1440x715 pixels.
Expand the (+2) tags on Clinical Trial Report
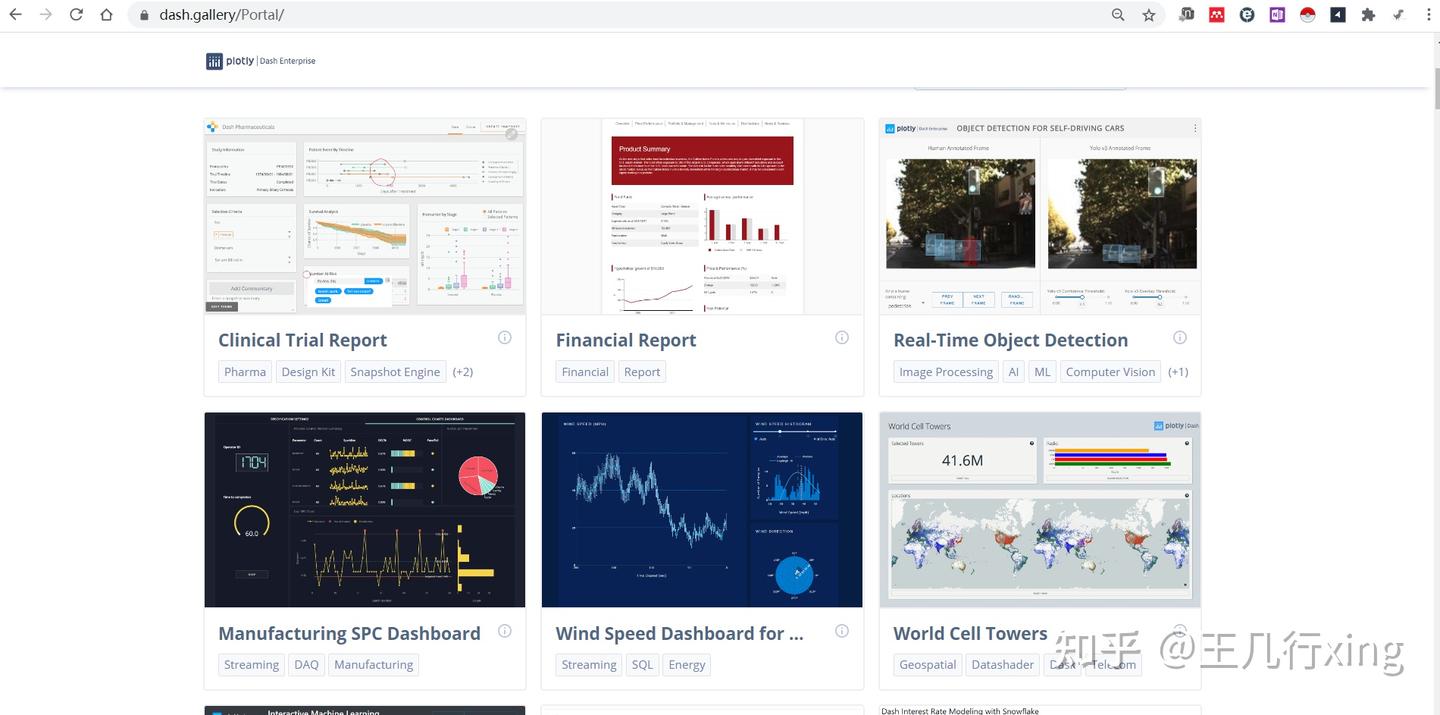pyautogui.click(x=462, y=372)
